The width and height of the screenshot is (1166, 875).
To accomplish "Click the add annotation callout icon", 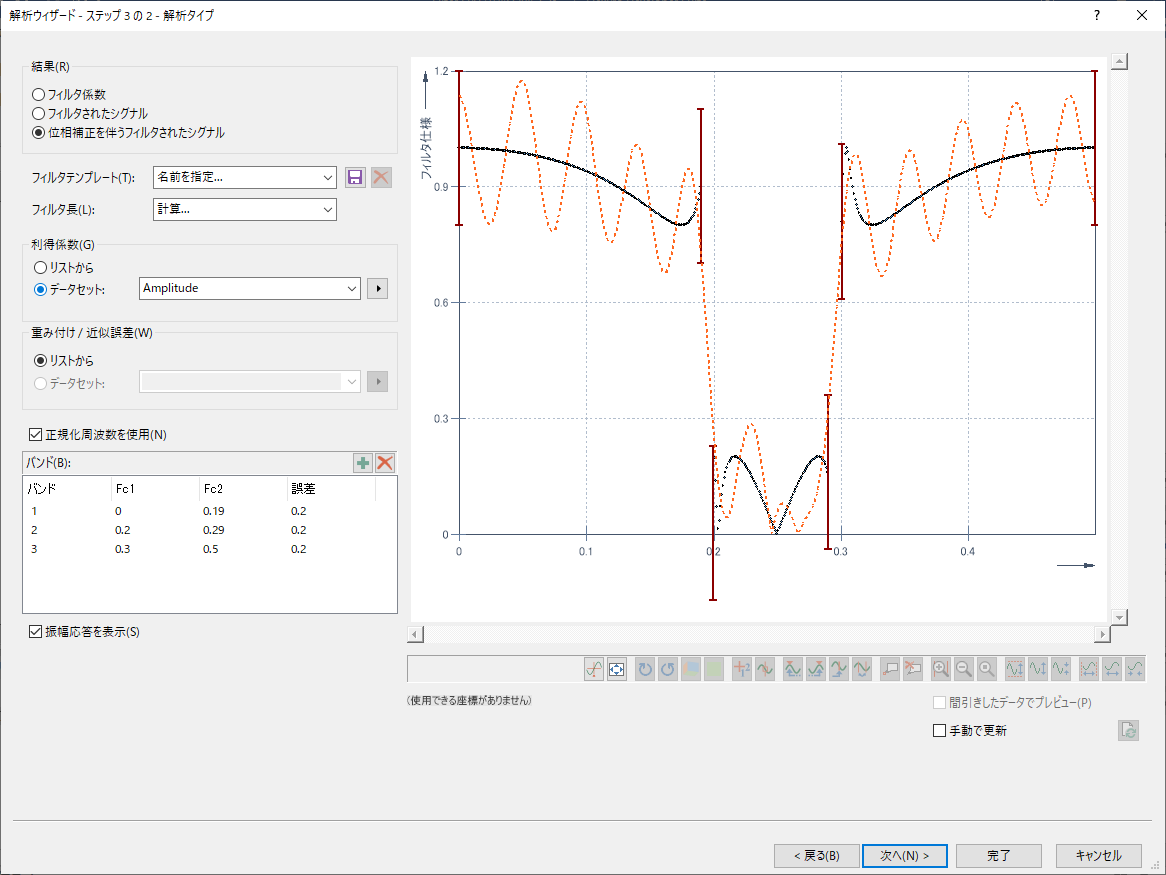I will (x=889, y=669).
